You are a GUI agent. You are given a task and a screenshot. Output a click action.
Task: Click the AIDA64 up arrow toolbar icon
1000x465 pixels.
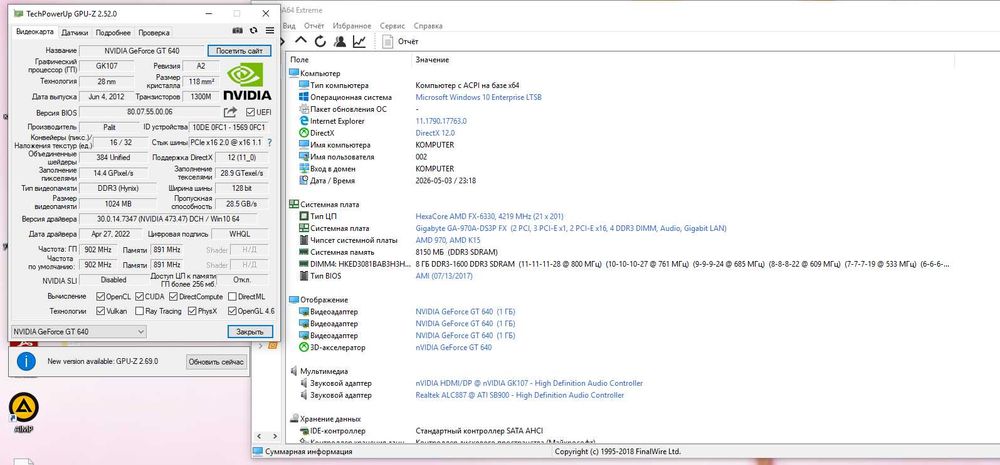tap(301, 41)
